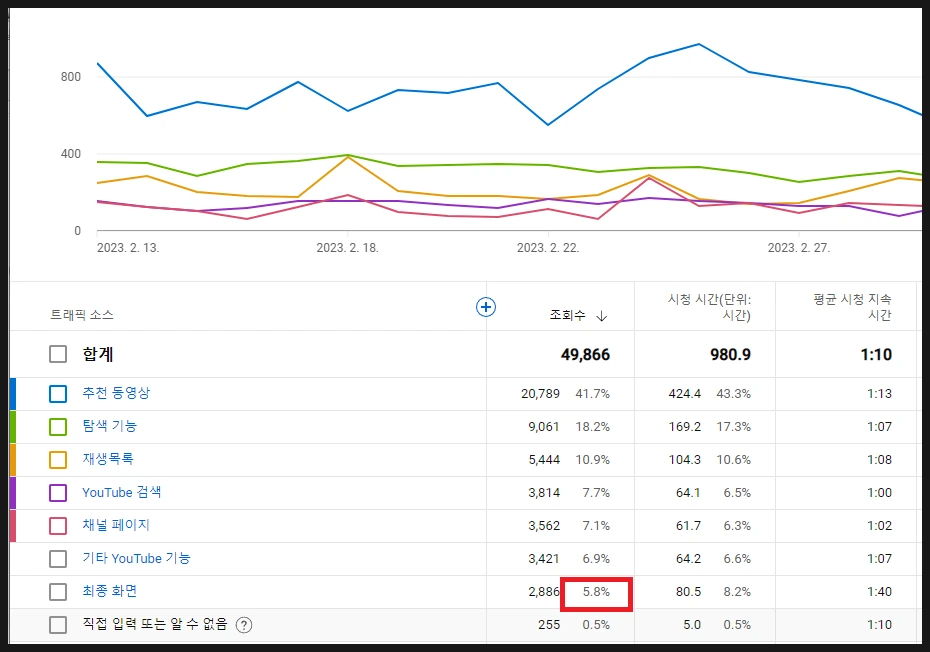Screen dimensions: 930x652
Task: Click the views value 5,444
Action: (544, 460)
